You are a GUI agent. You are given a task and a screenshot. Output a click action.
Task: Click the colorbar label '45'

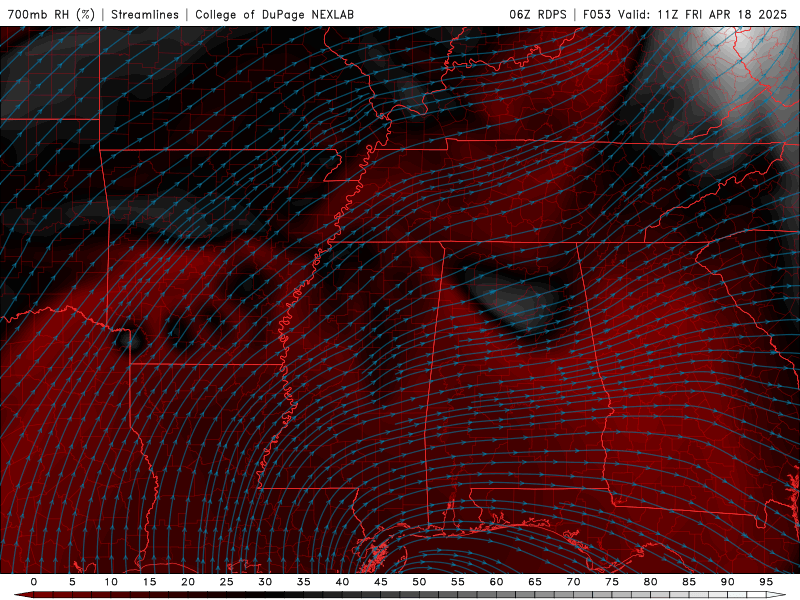coord(381,582)
